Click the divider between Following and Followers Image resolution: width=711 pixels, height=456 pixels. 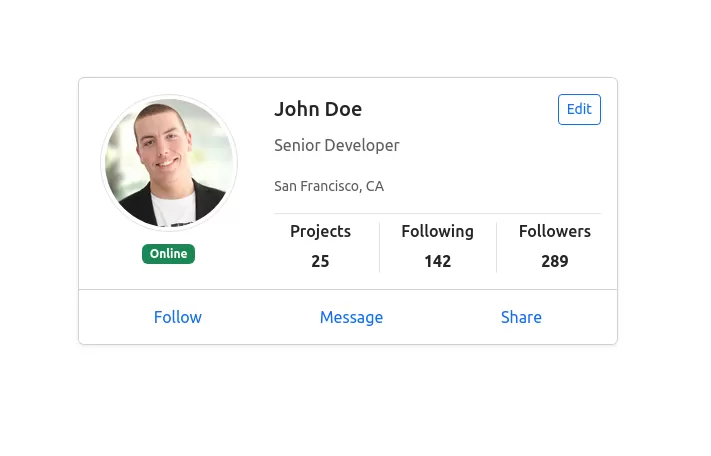(496, 247)
